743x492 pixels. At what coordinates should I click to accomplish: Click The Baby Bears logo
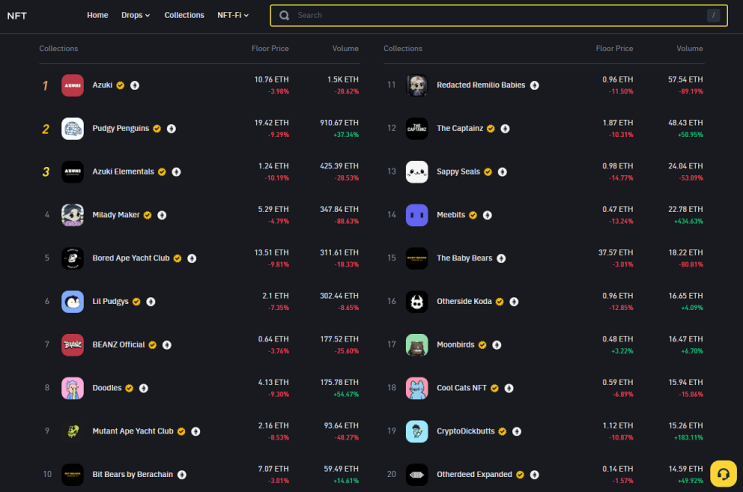[417, 258]
